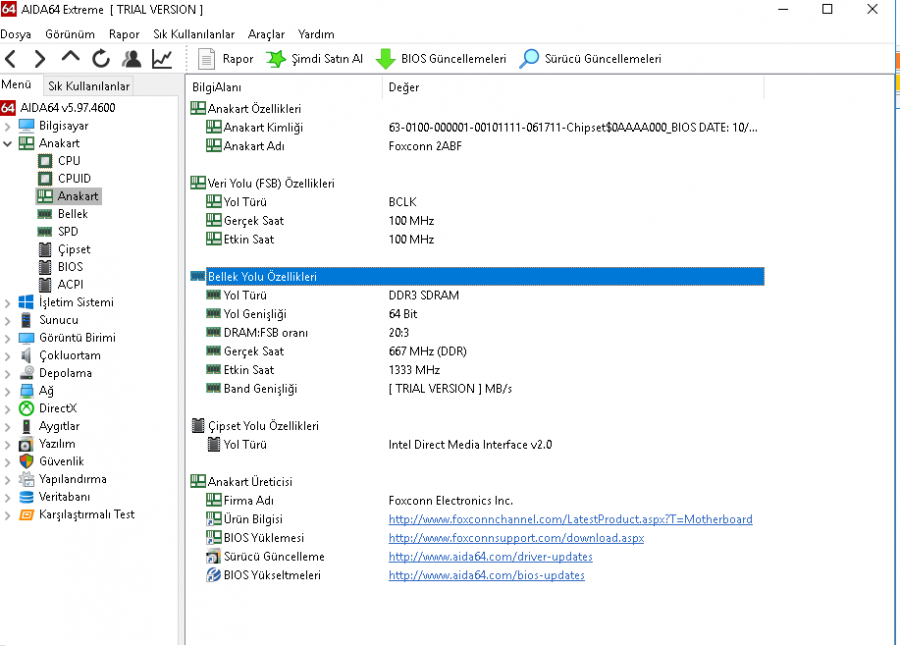
Task: Click the İşletim Sistemi Windows logo icon
Action: click(26, 303)
